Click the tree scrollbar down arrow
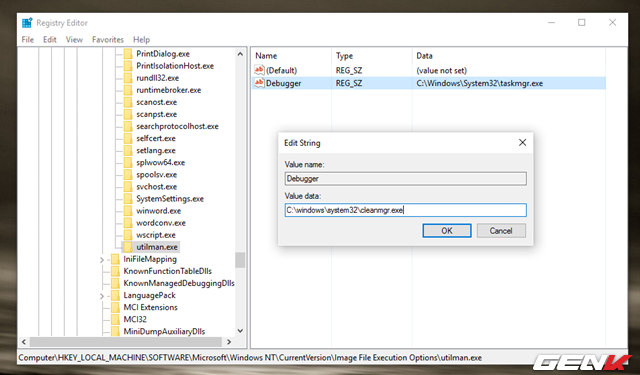The height and width of the screenshot is (375, 640). pyautogui.click(x=240, y=331)
